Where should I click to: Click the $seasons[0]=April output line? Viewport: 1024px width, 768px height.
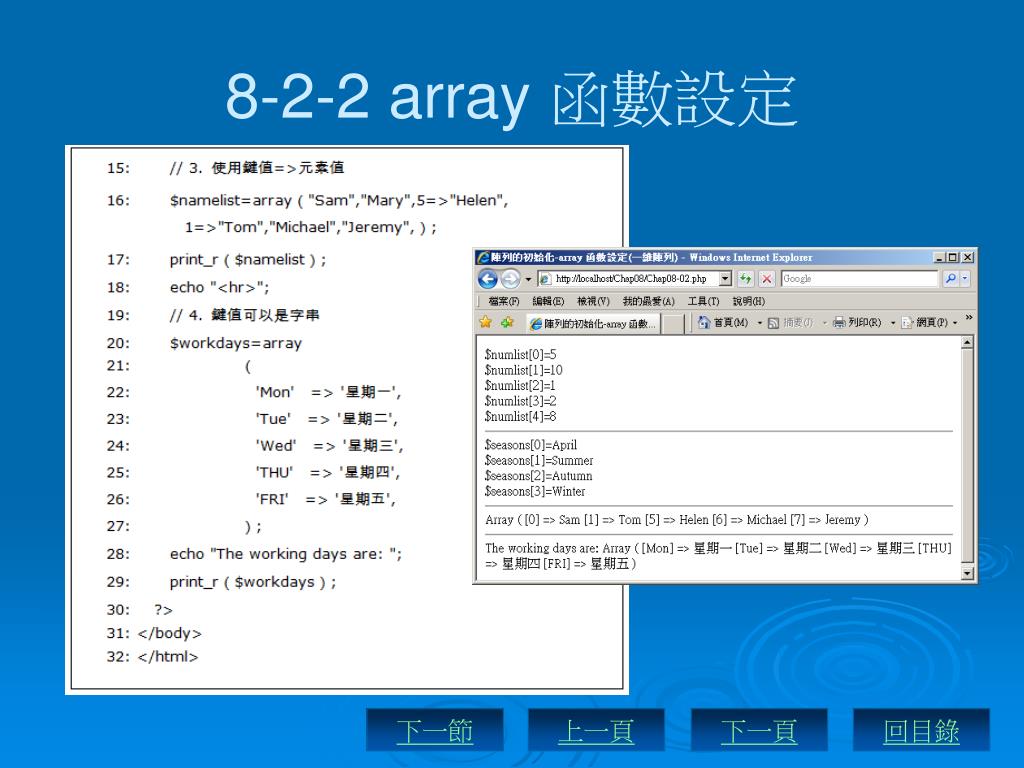[x=531, y=445]
